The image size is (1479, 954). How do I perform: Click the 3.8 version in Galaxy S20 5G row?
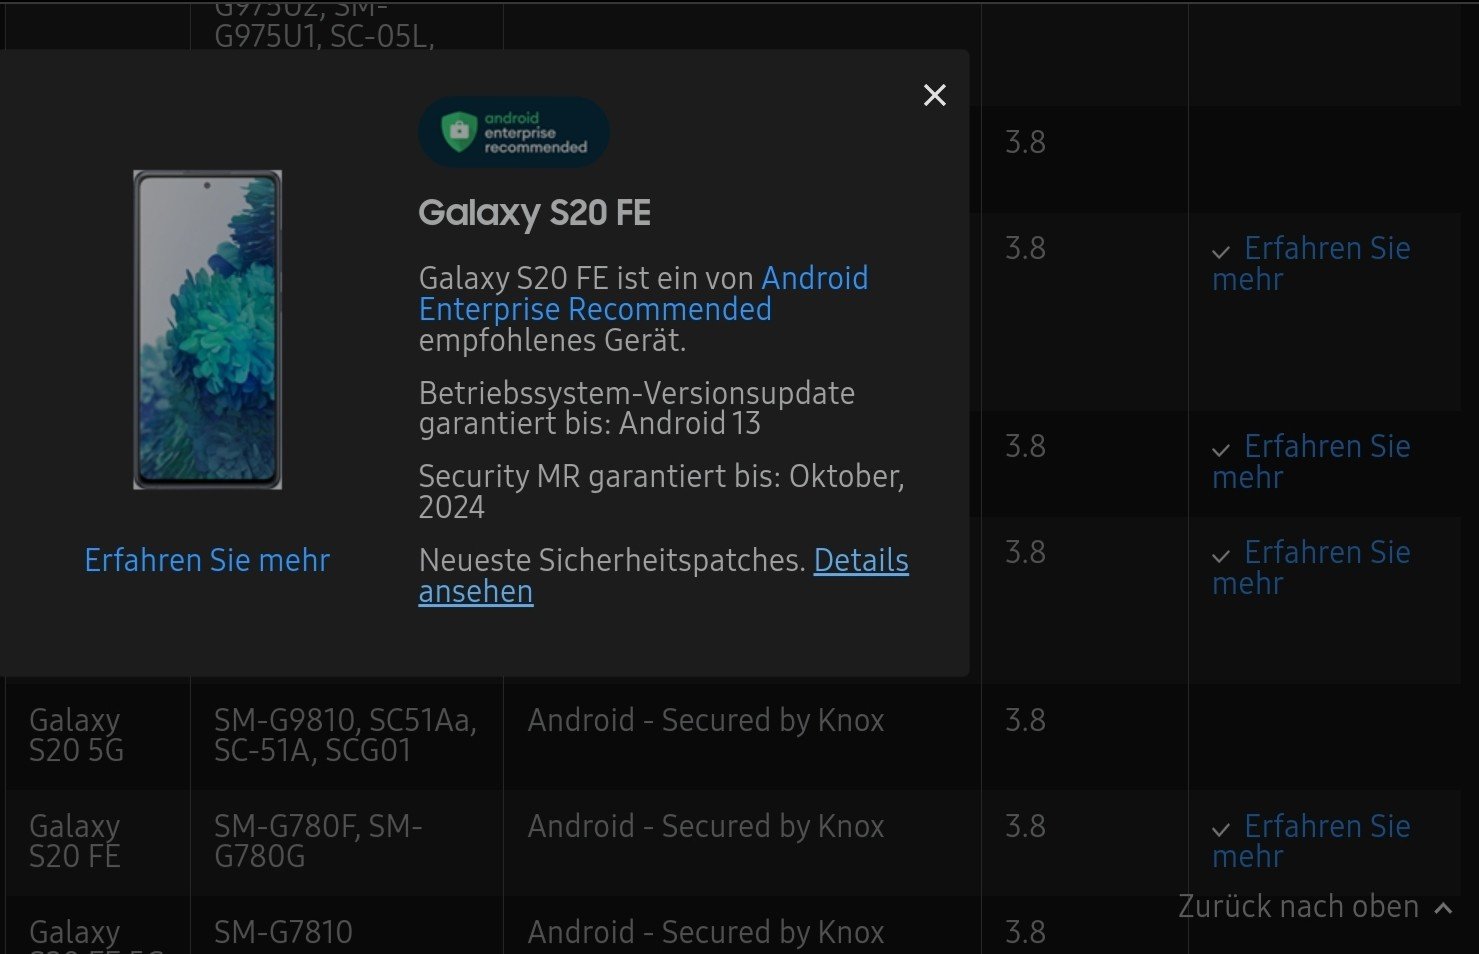click(1025, 720)
